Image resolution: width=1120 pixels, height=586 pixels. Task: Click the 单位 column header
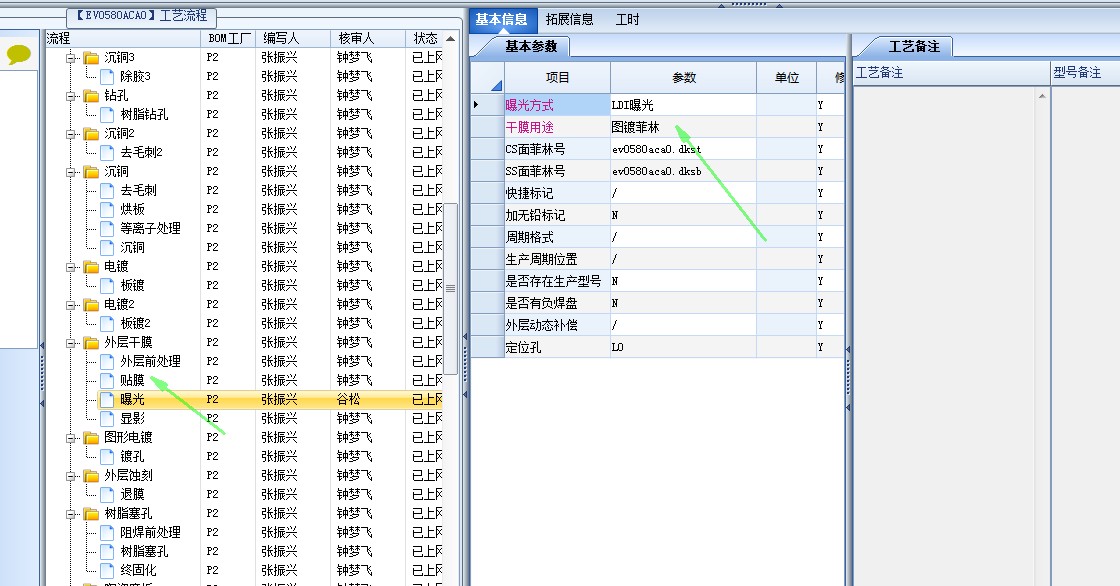pyautogui.click(x=786, y=77)
